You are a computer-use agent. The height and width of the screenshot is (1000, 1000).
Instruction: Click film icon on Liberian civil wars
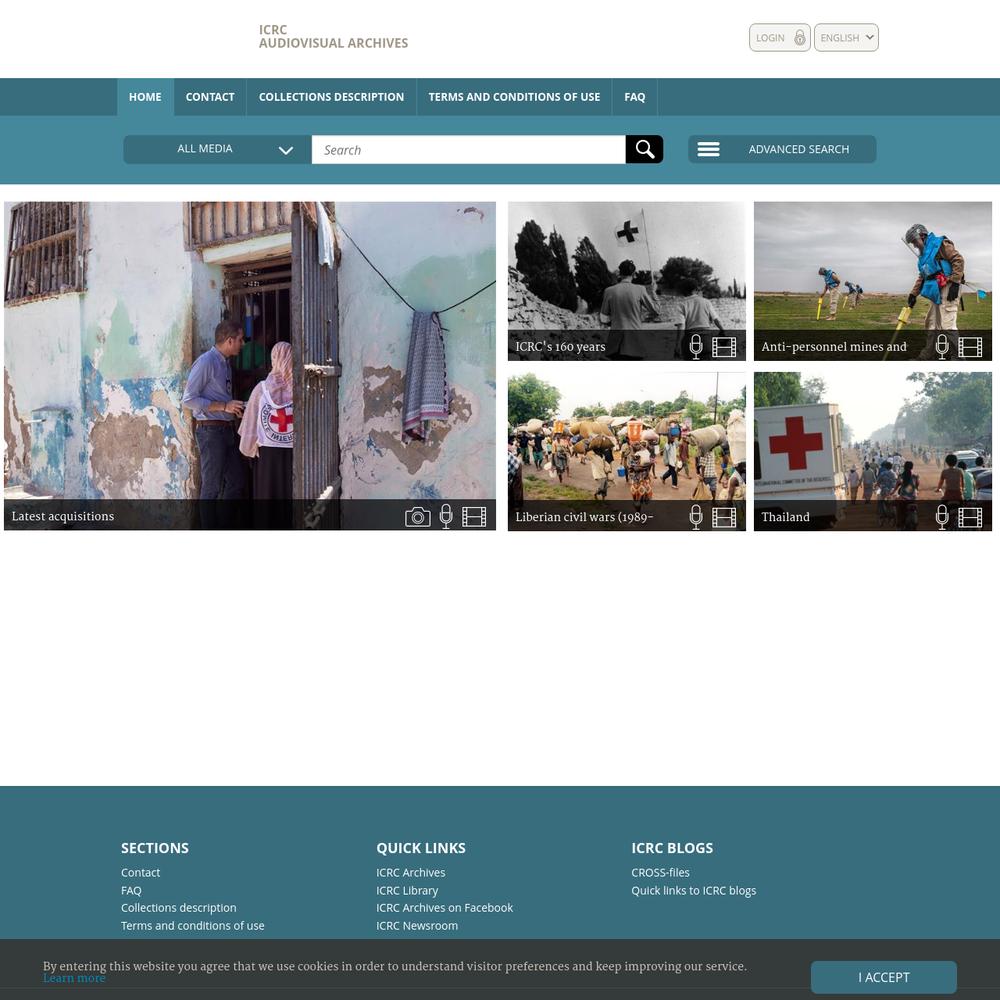pos(724,517)
